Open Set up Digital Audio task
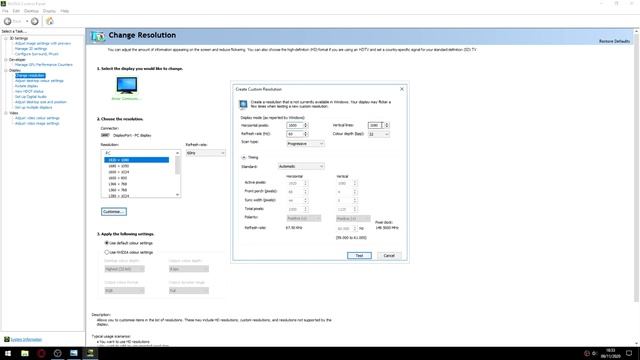 [x=31, y=97]
